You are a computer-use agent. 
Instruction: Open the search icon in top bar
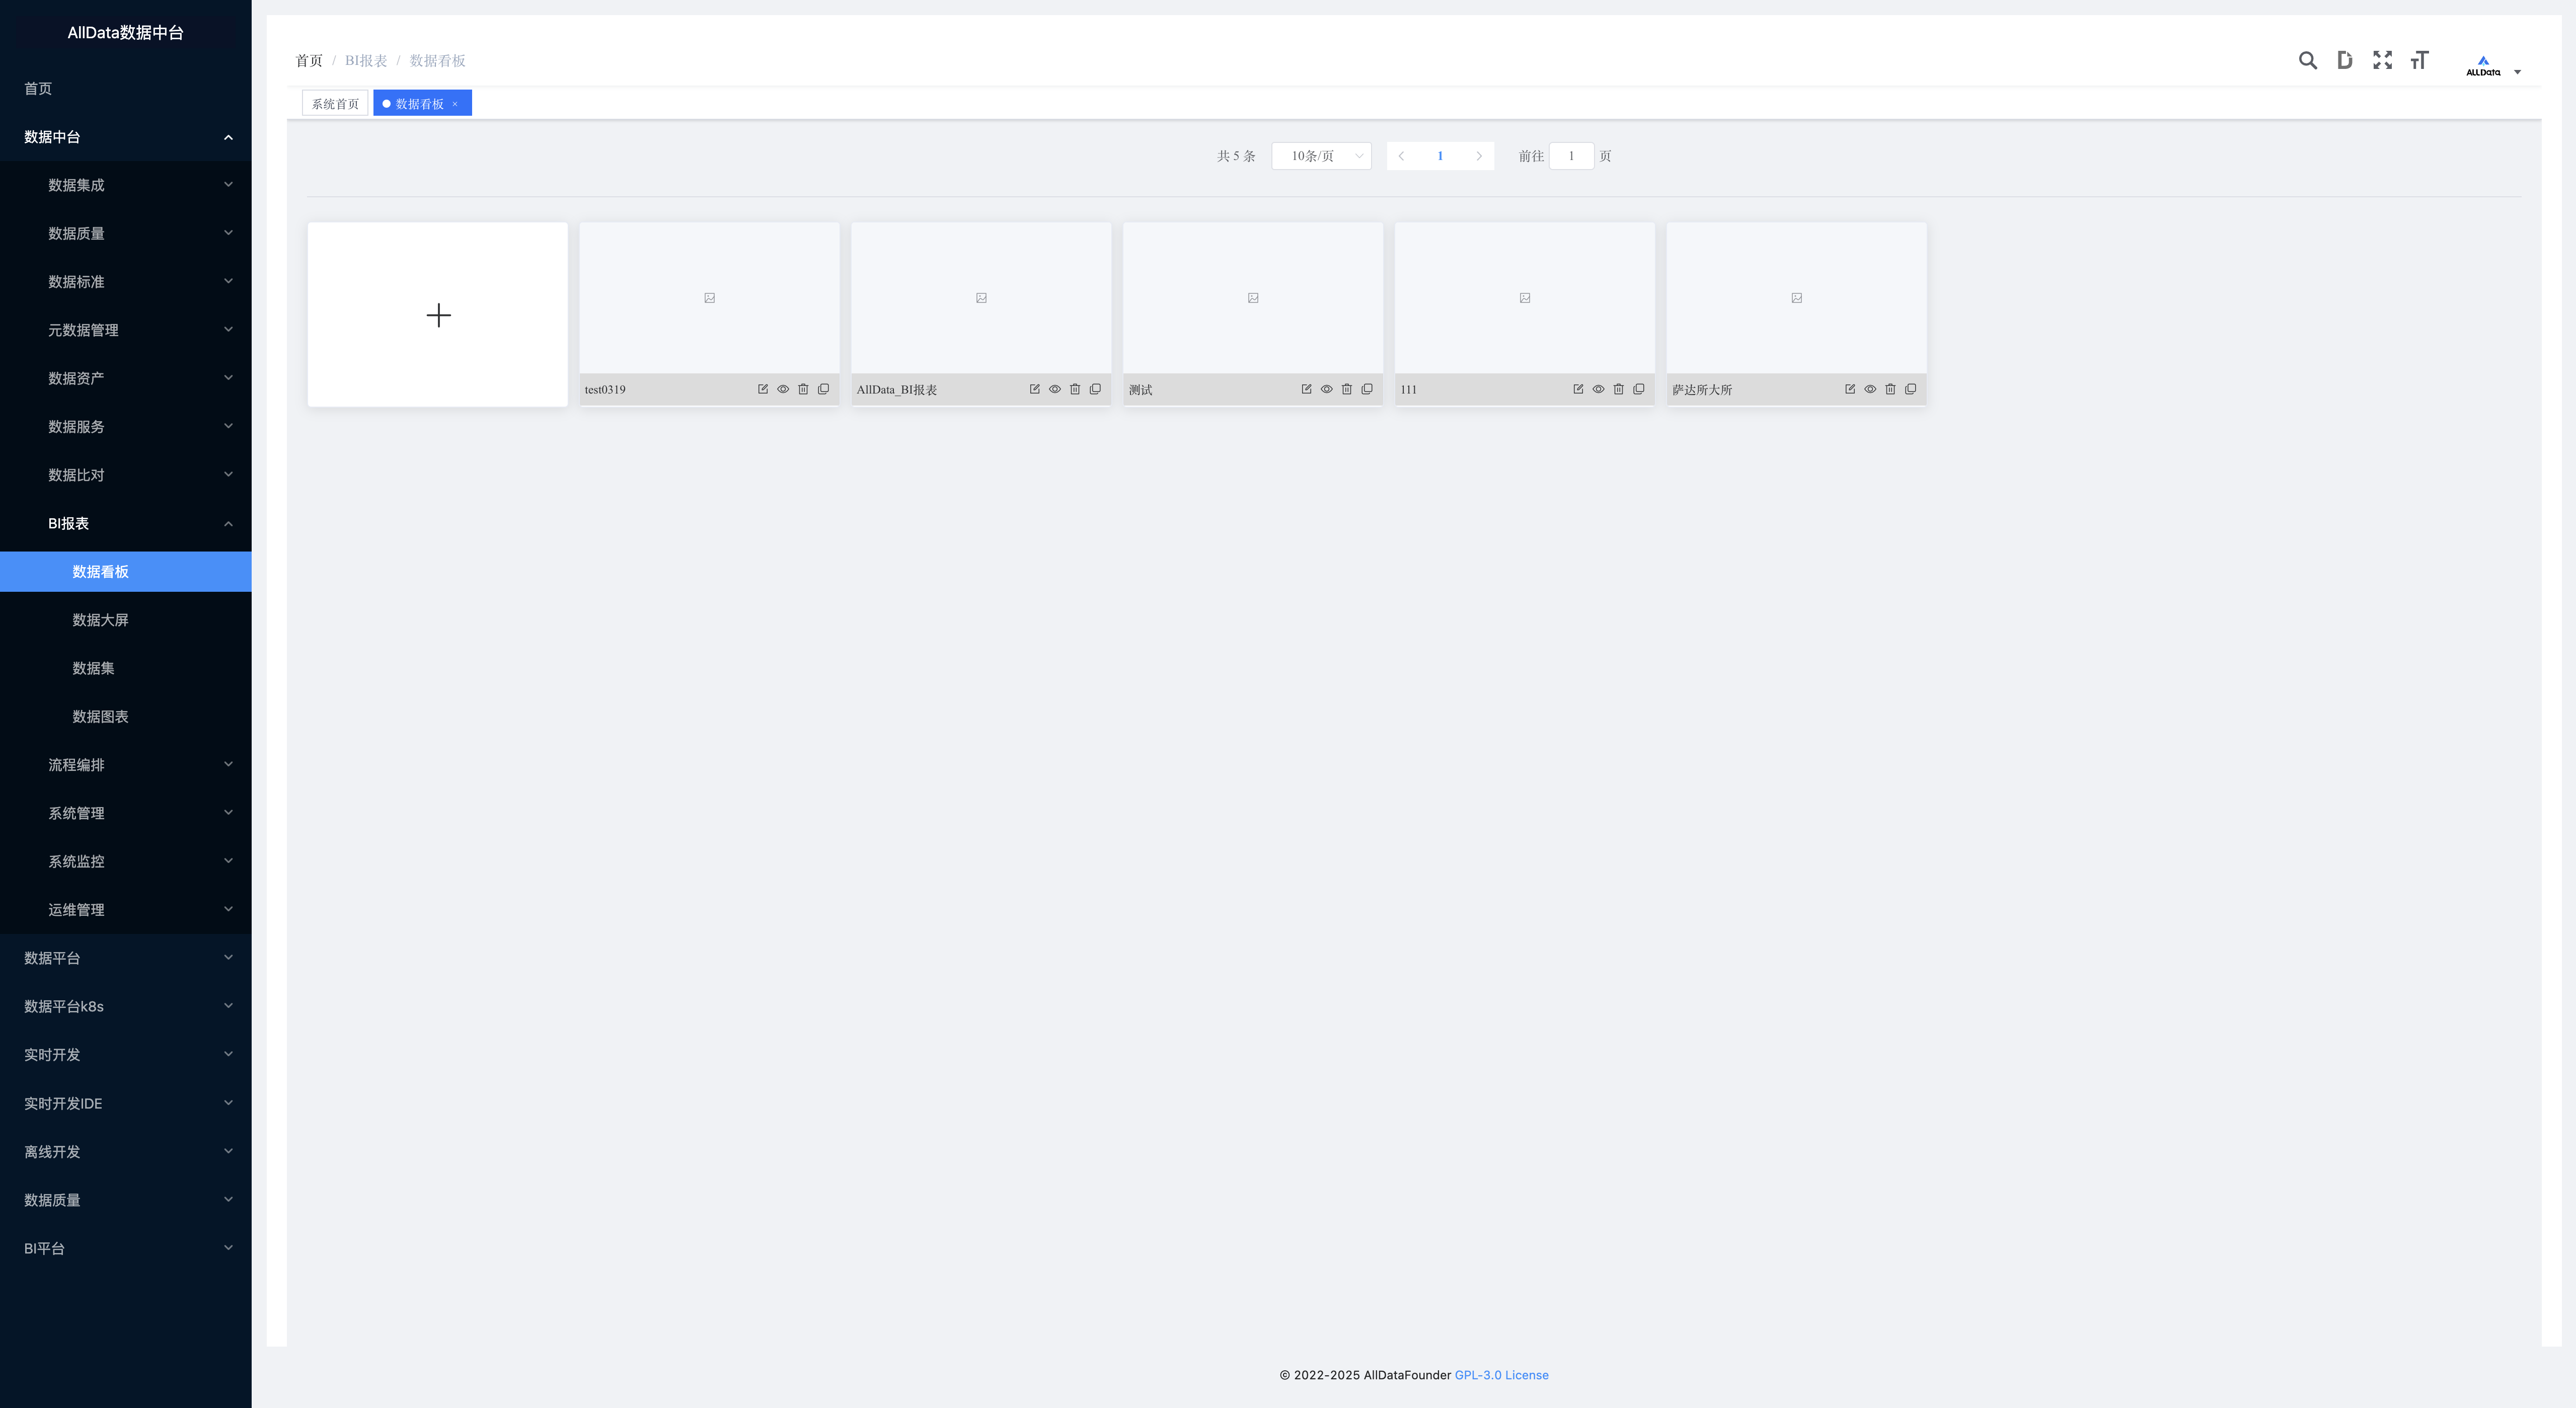(2307, 60)
